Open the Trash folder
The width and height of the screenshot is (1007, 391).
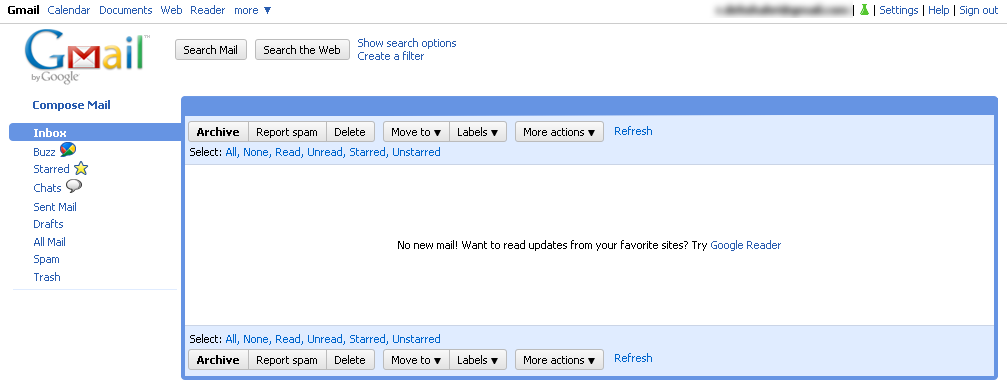coord(47,277)
